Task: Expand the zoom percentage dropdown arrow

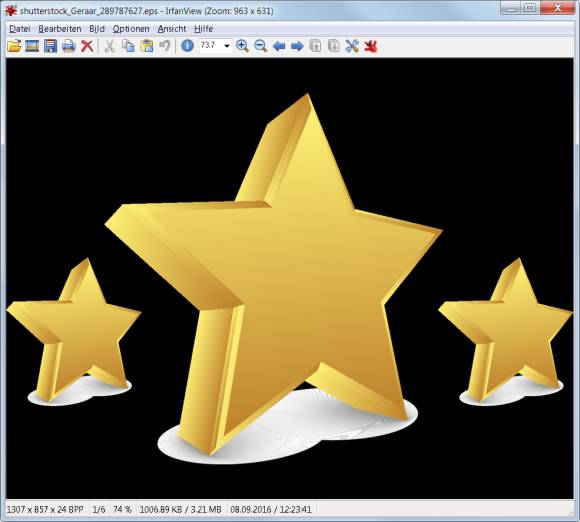Action: 227,46
